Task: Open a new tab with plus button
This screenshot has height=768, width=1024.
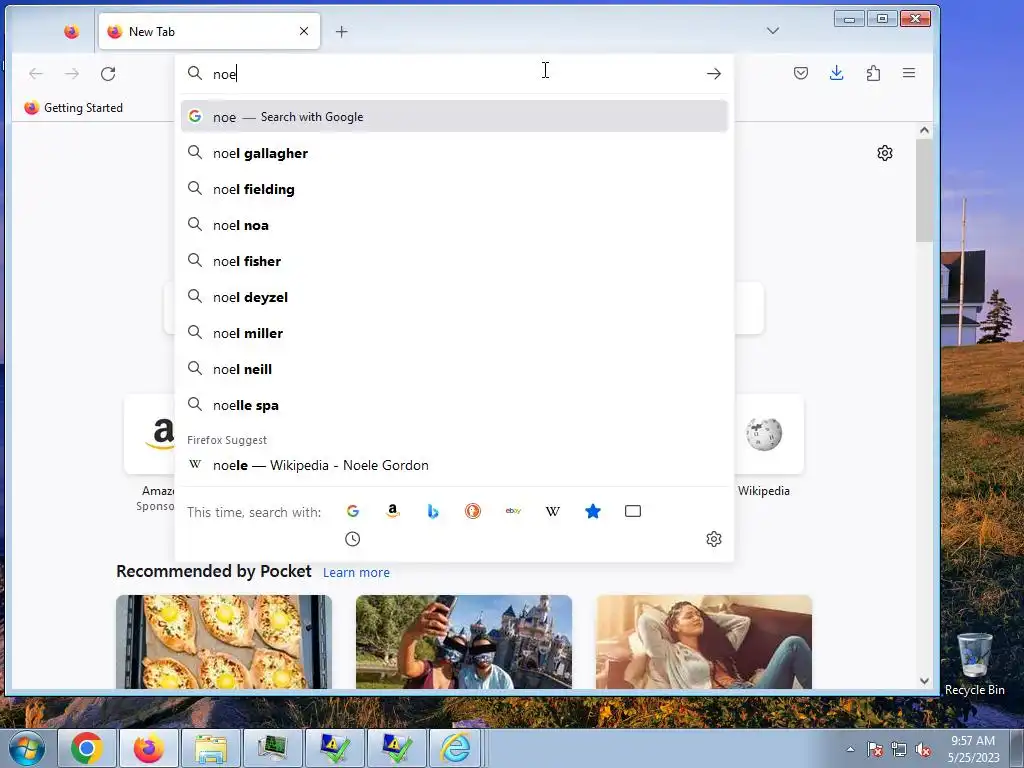Action: pyautogui.click(x=342, y=31)
